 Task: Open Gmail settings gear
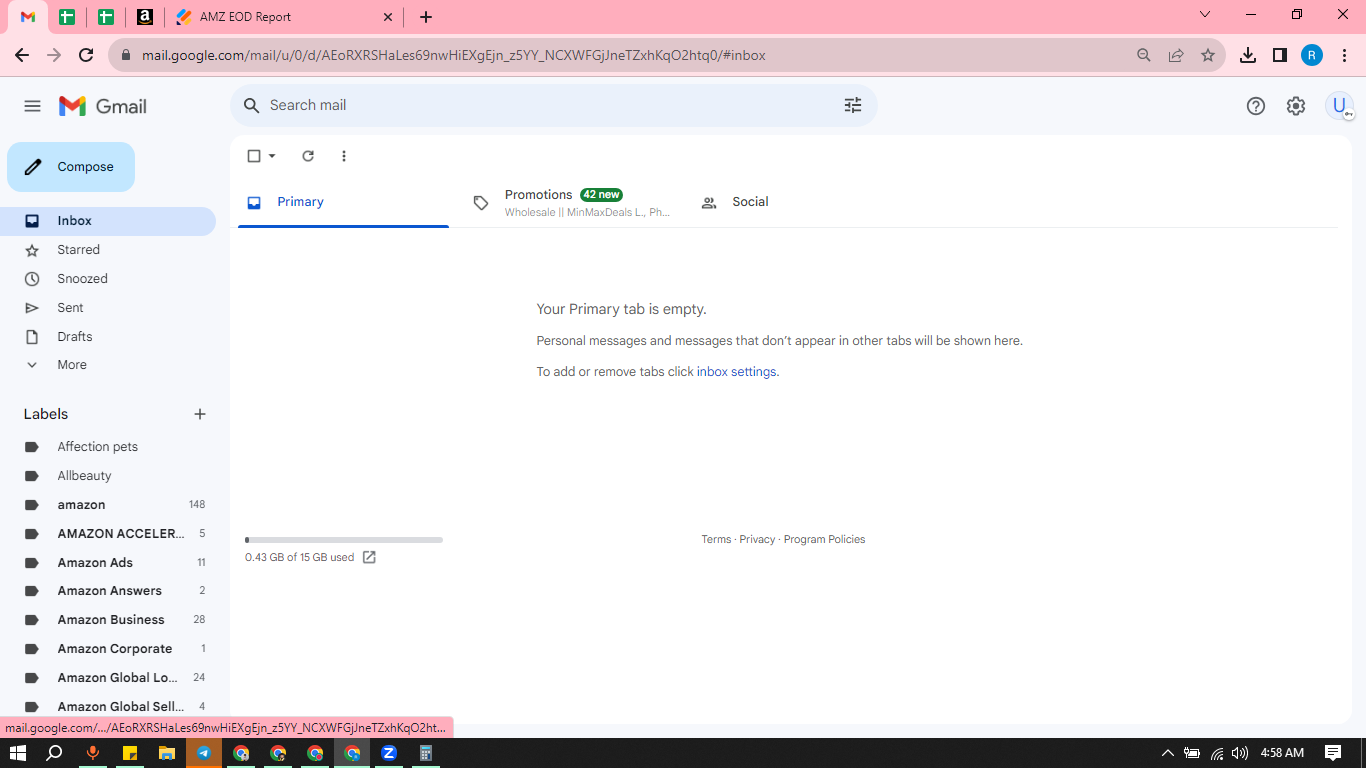pos(1296,106)
